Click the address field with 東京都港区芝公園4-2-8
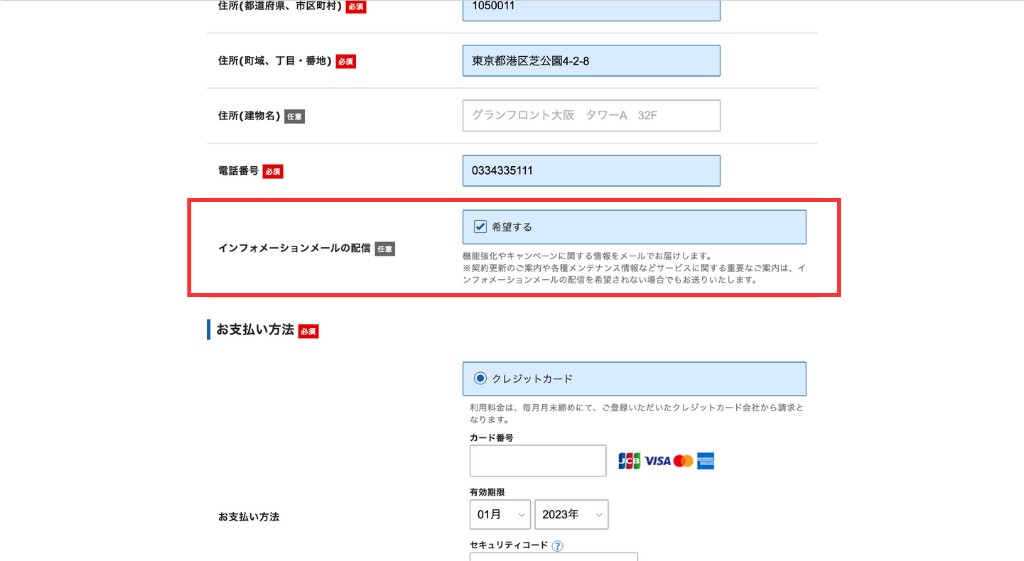 coord(591,61)
